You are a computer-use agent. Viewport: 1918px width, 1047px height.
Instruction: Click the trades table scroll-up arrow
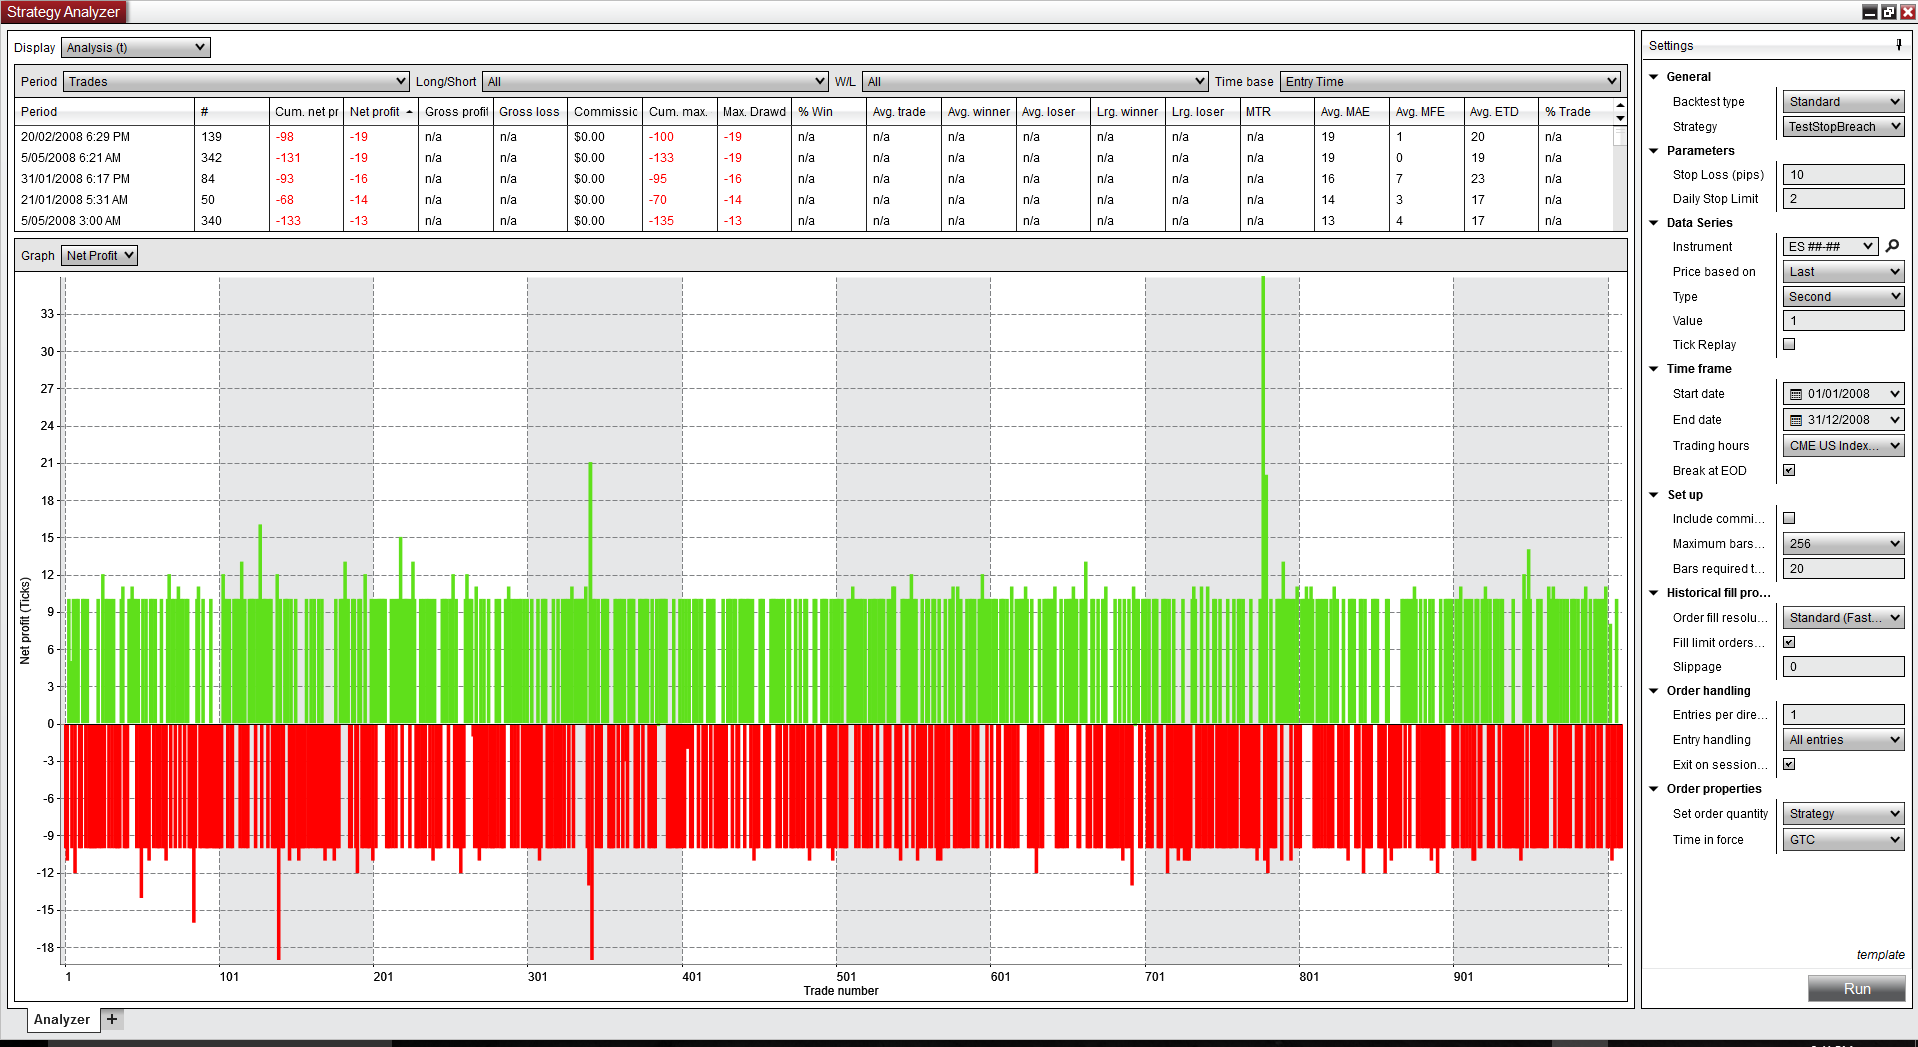[1620, 105]
